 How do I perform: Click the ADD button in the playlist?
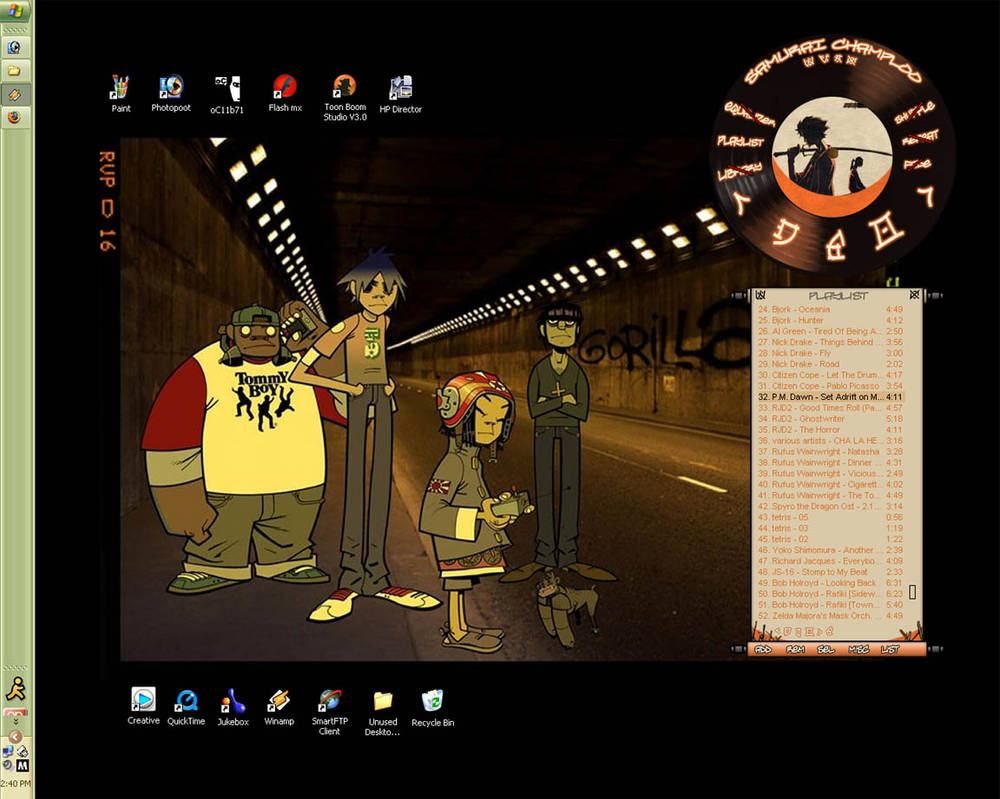click(763, 649)
